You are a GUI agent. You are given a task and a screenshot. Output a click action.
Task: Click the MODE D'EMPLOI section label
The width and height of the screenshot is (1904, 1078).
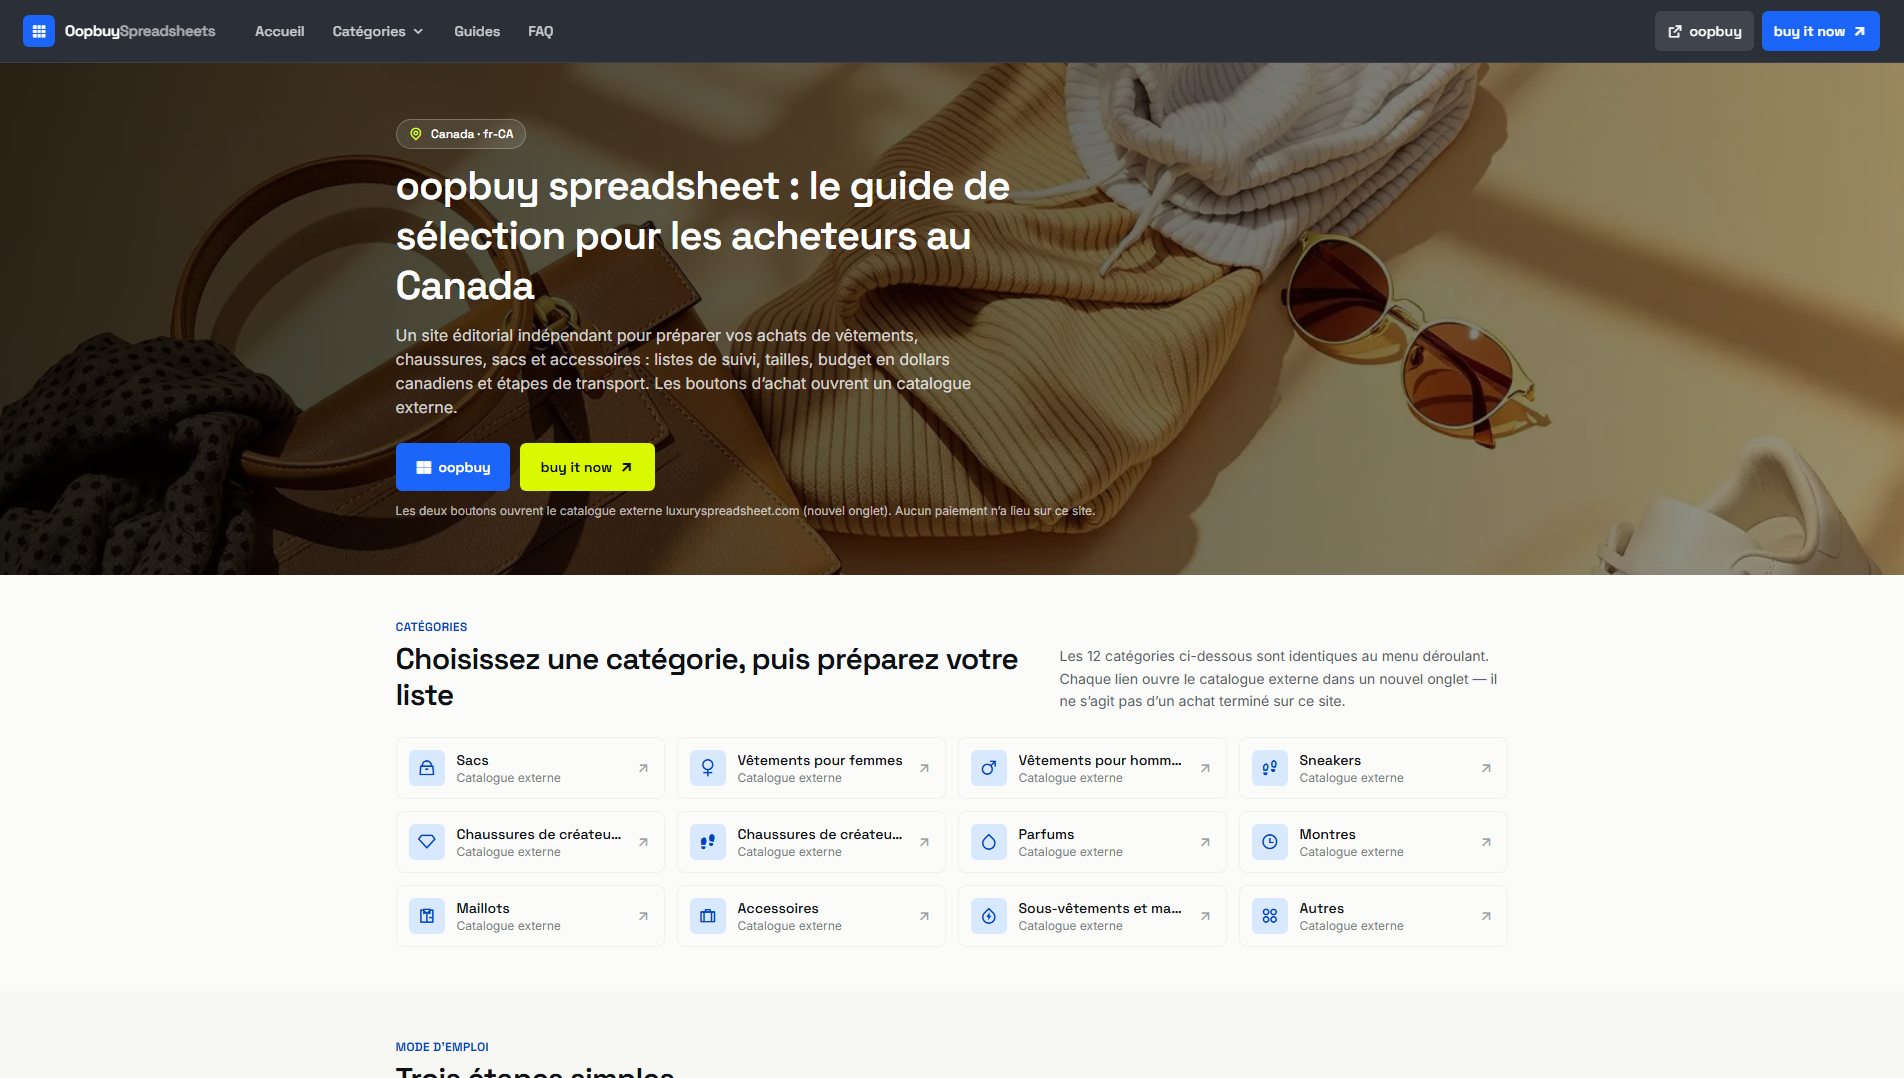442,1047
